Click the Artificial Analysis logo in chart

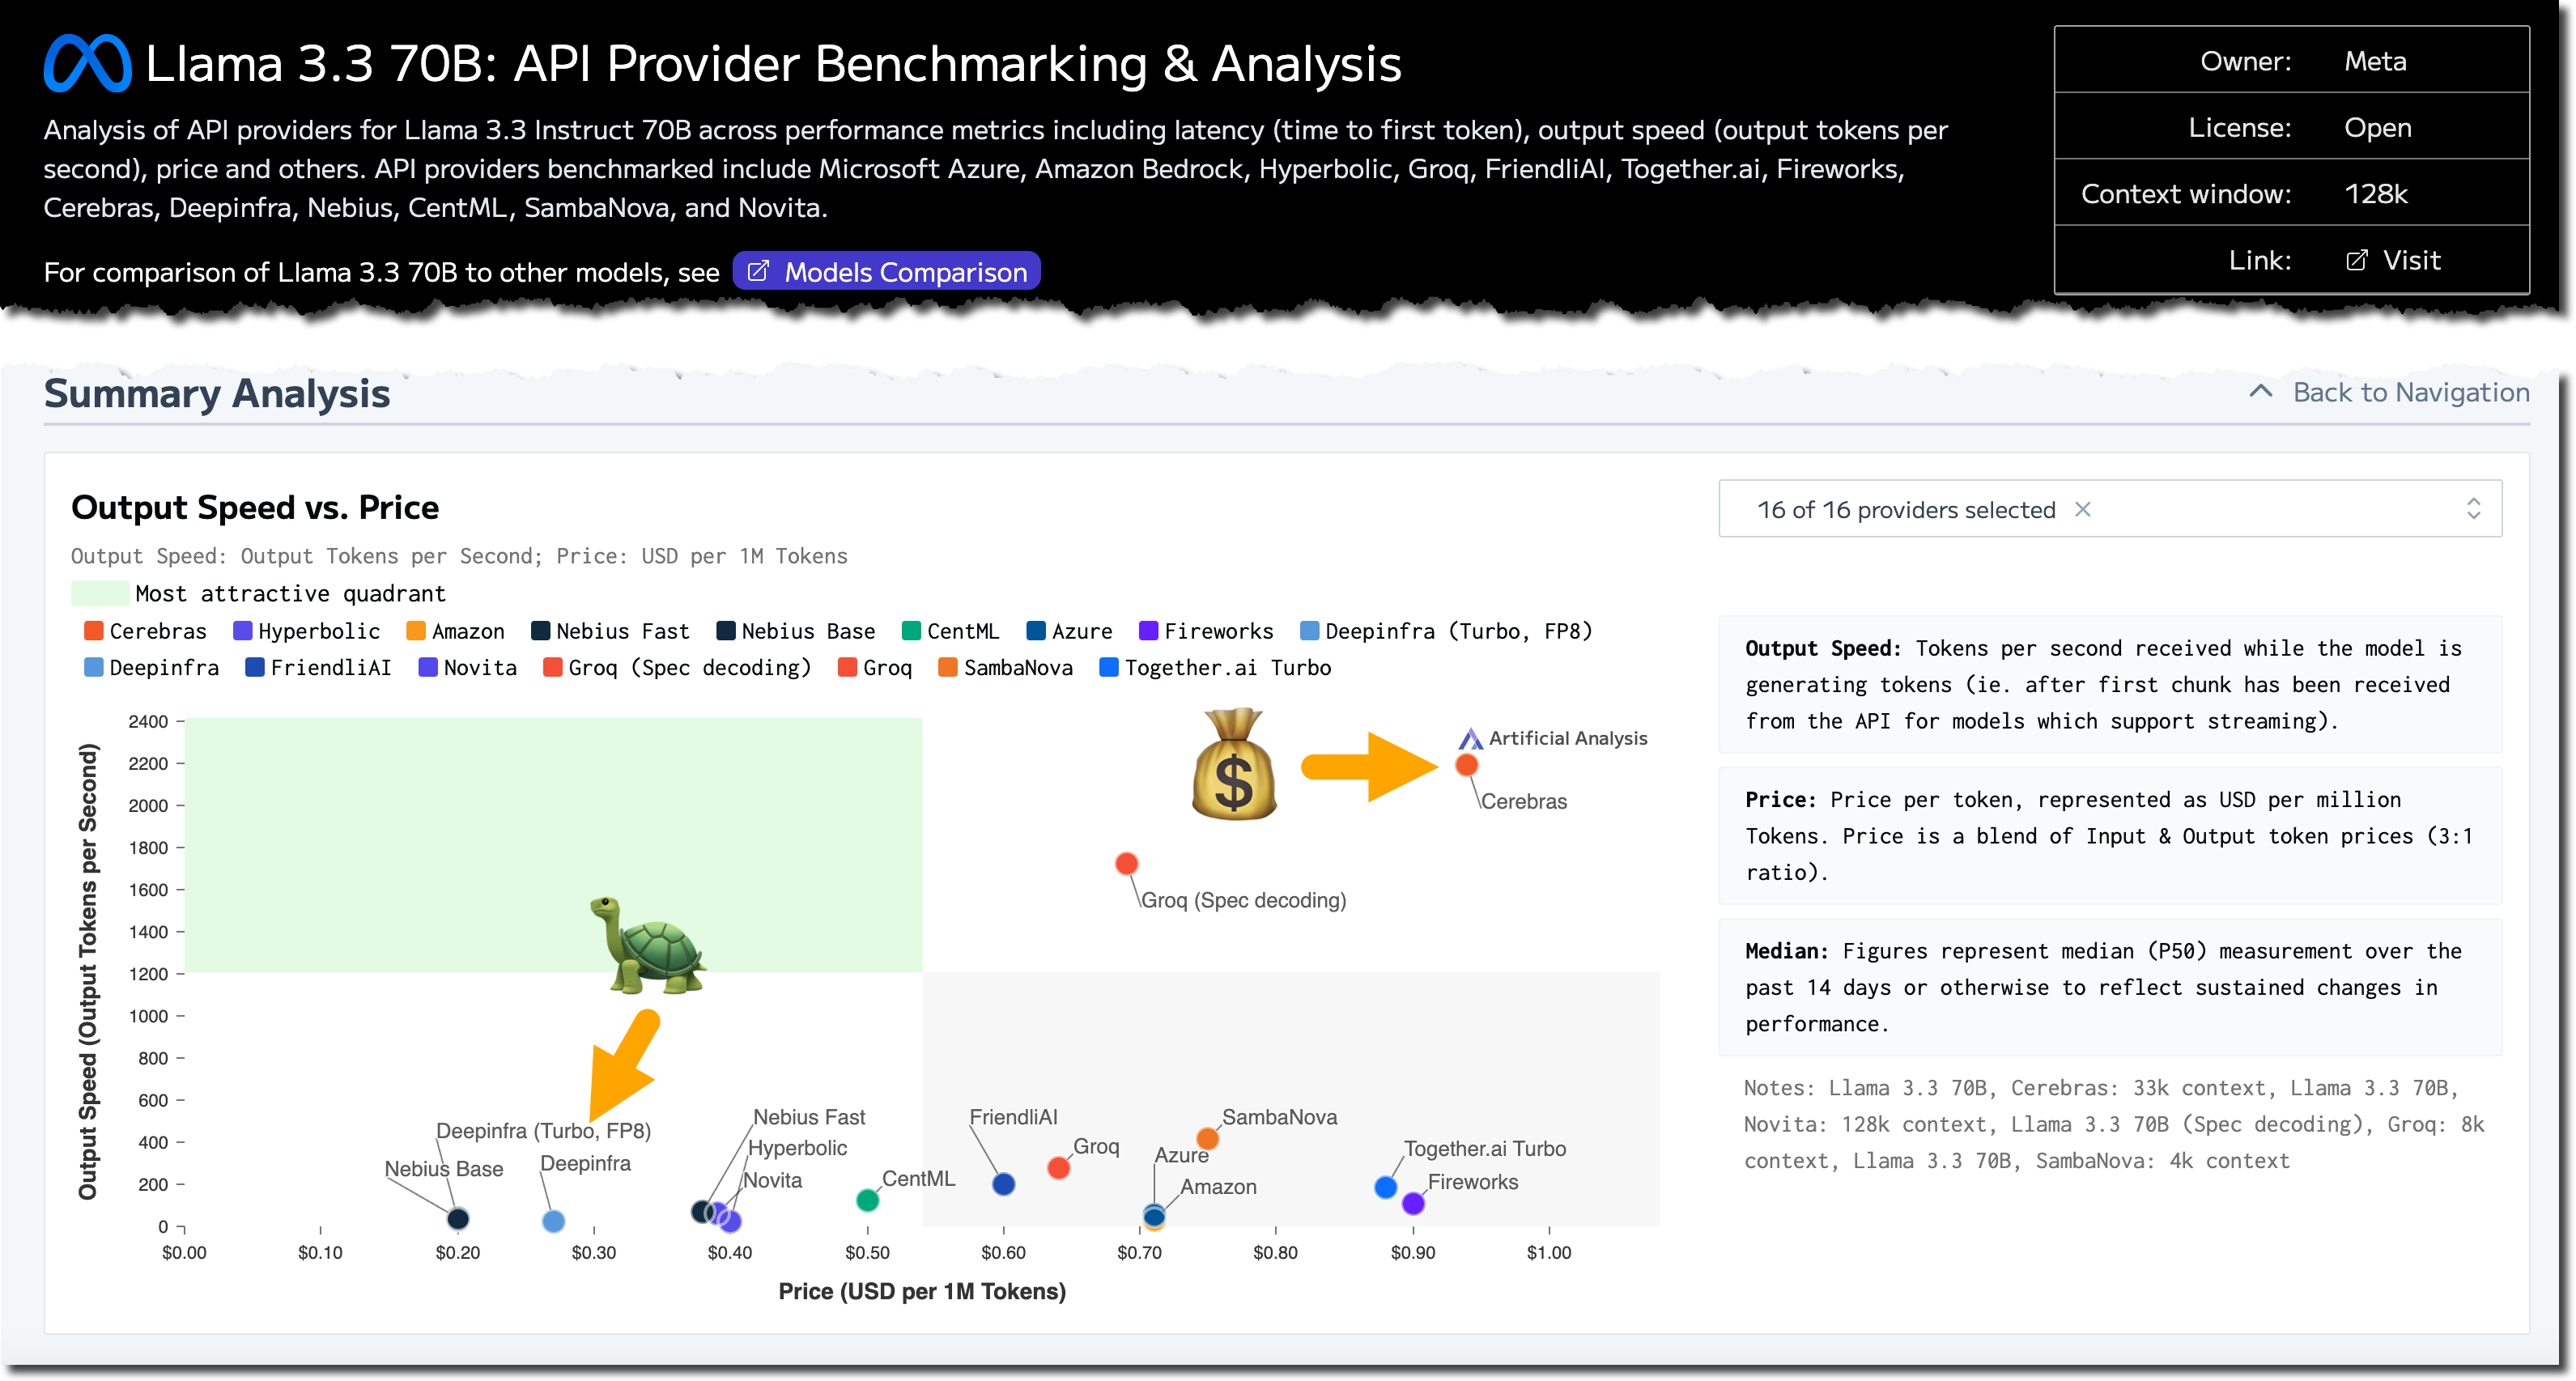click(x=1469, y=739)
